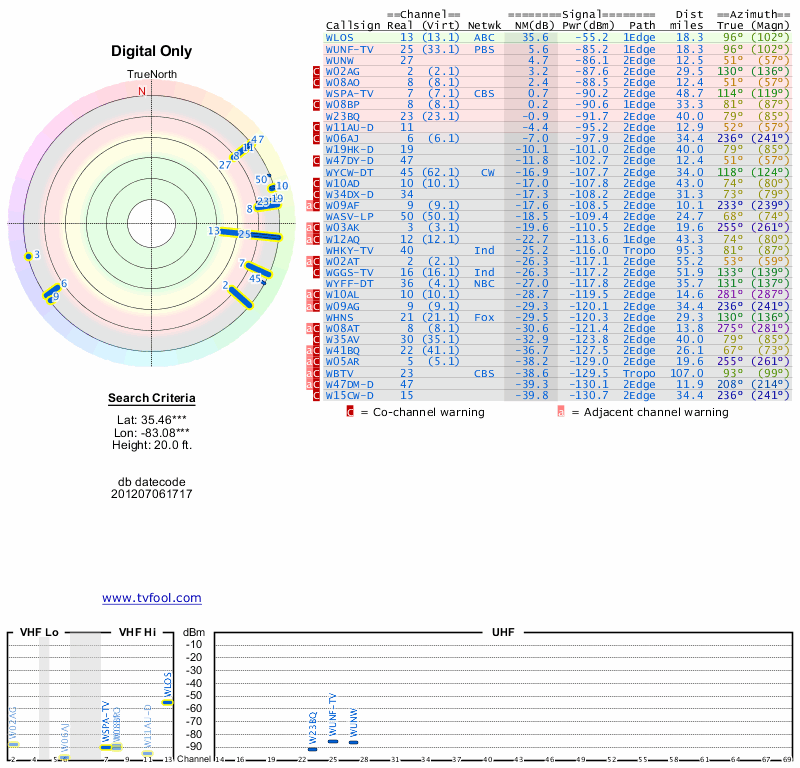Select the WSPA-TV callsign in the table
This screenshot has width=800, height=768.
350,93
